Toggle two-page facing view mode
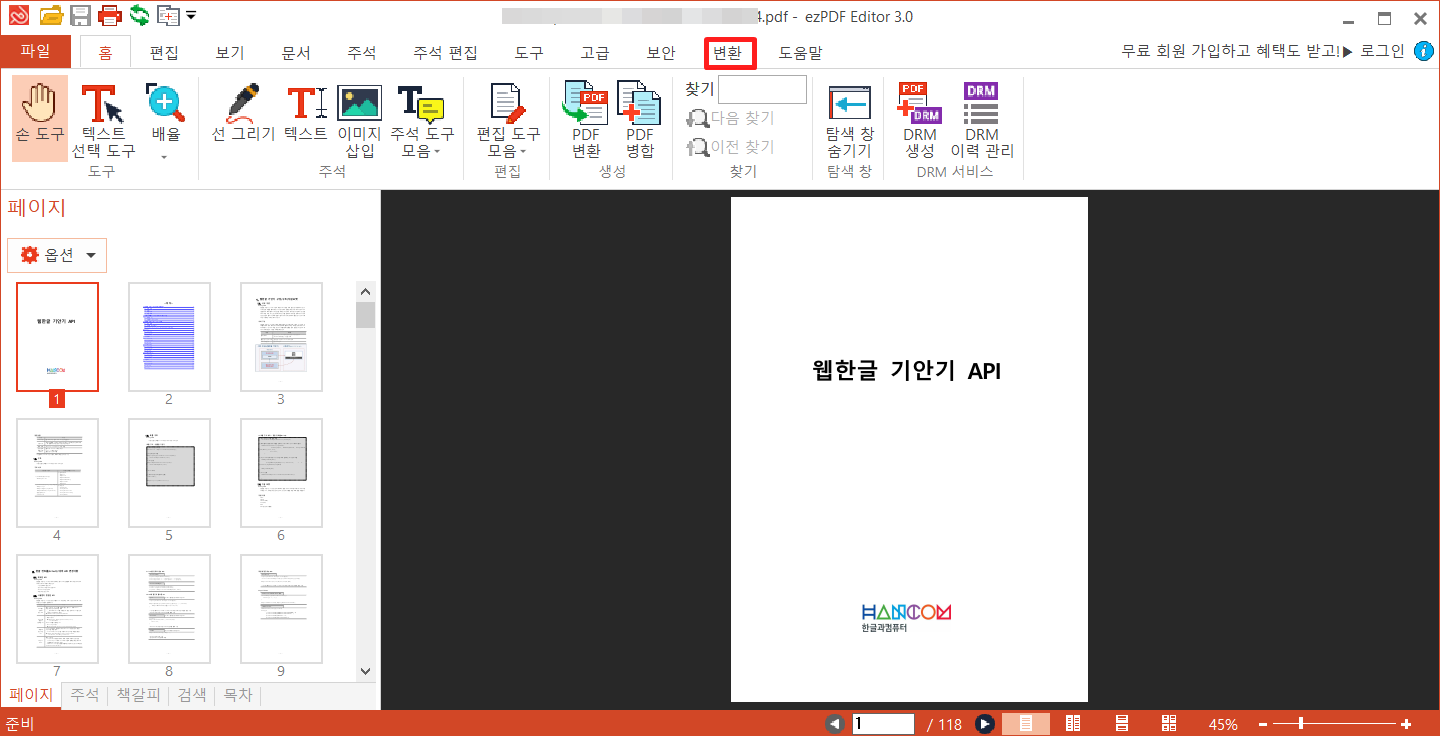 coord(1073,724)
